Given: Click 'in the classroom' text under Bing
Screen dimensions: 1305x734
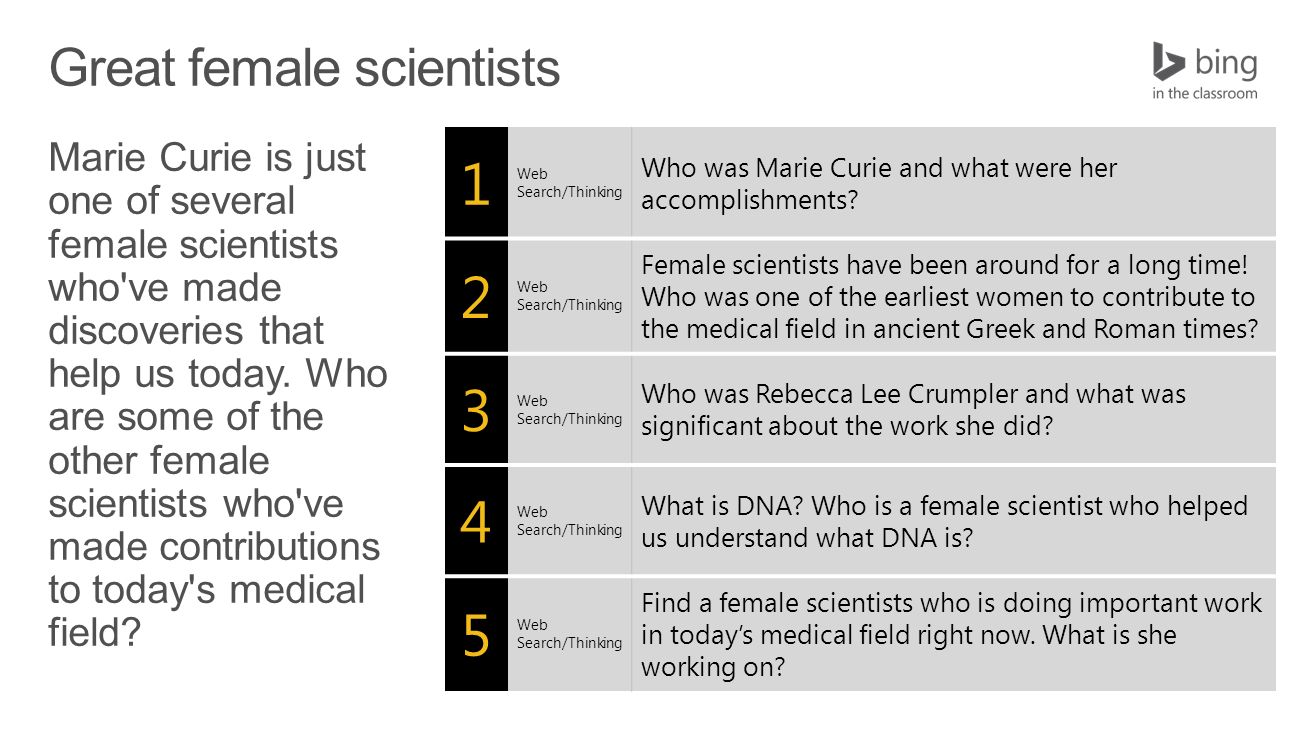Looking at the screenshot, I should 1204,93.
